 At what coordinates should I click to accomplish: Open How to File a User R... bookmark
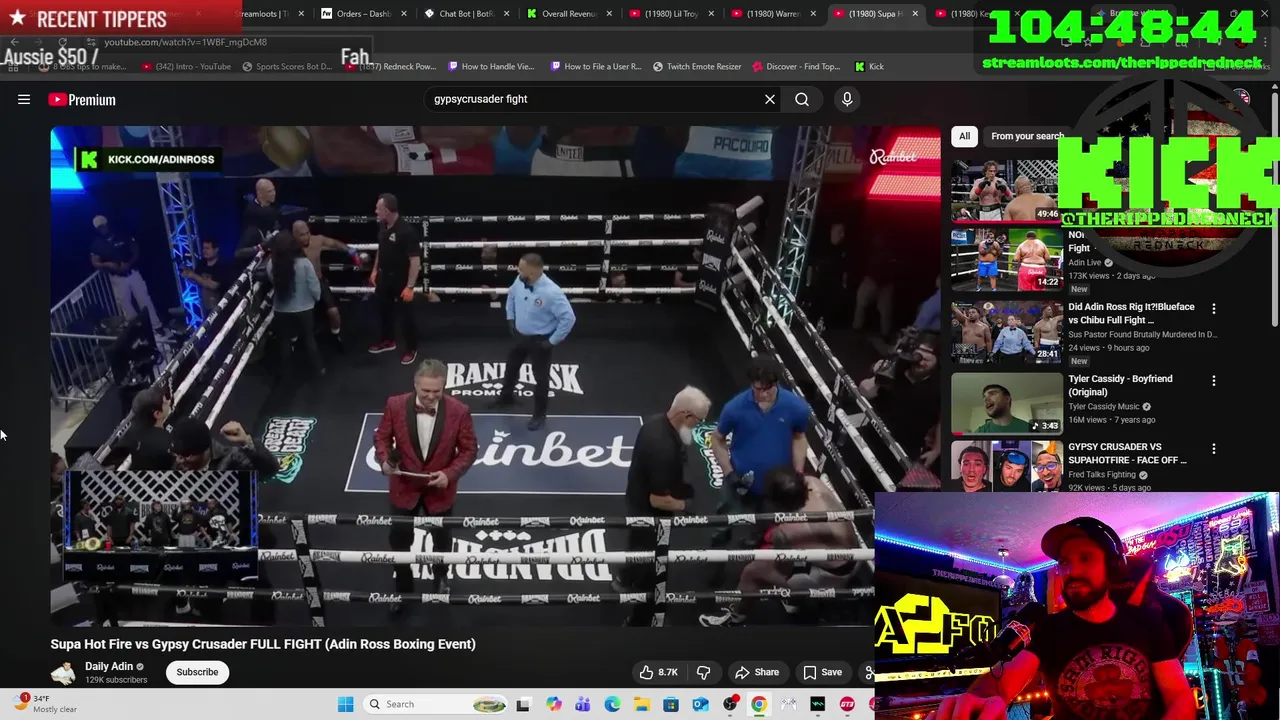click(595, 66)
